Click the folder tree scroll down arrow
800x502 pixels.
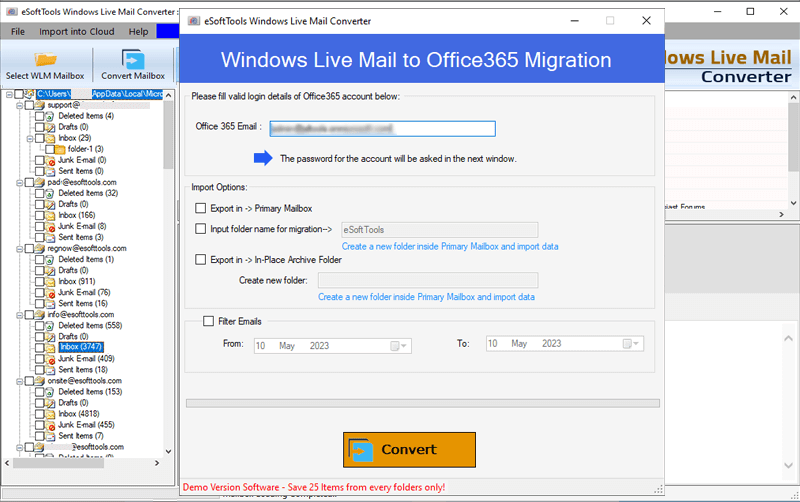pyautogui.click(x=168, y=451)
